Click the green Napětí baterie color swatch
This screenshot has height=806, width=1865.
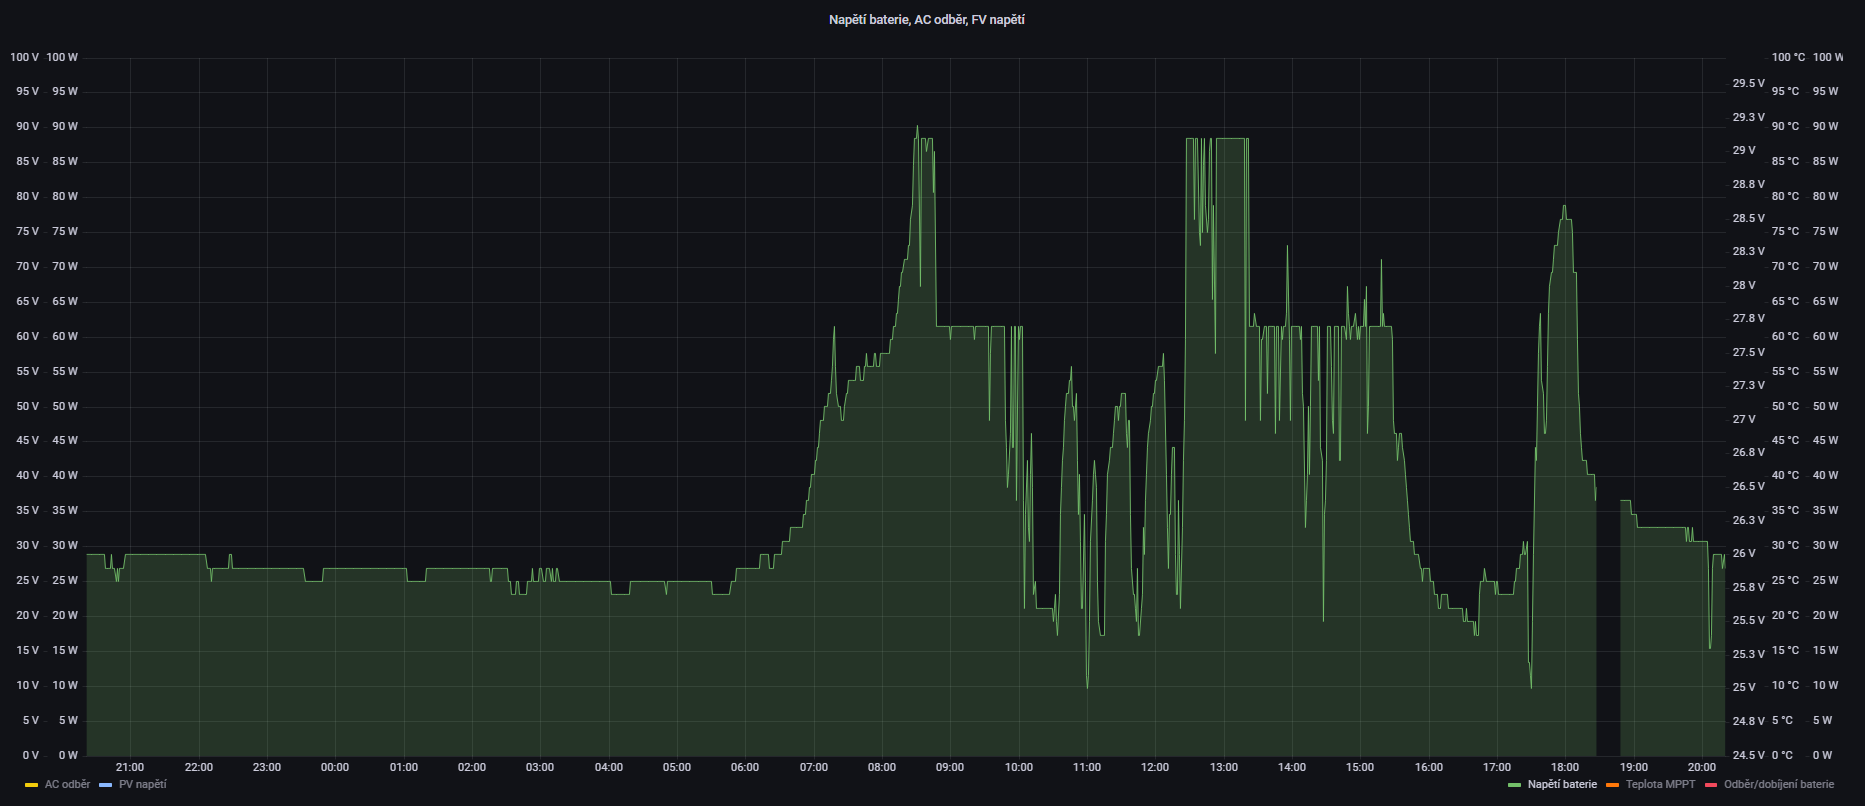click(1514, 785)
